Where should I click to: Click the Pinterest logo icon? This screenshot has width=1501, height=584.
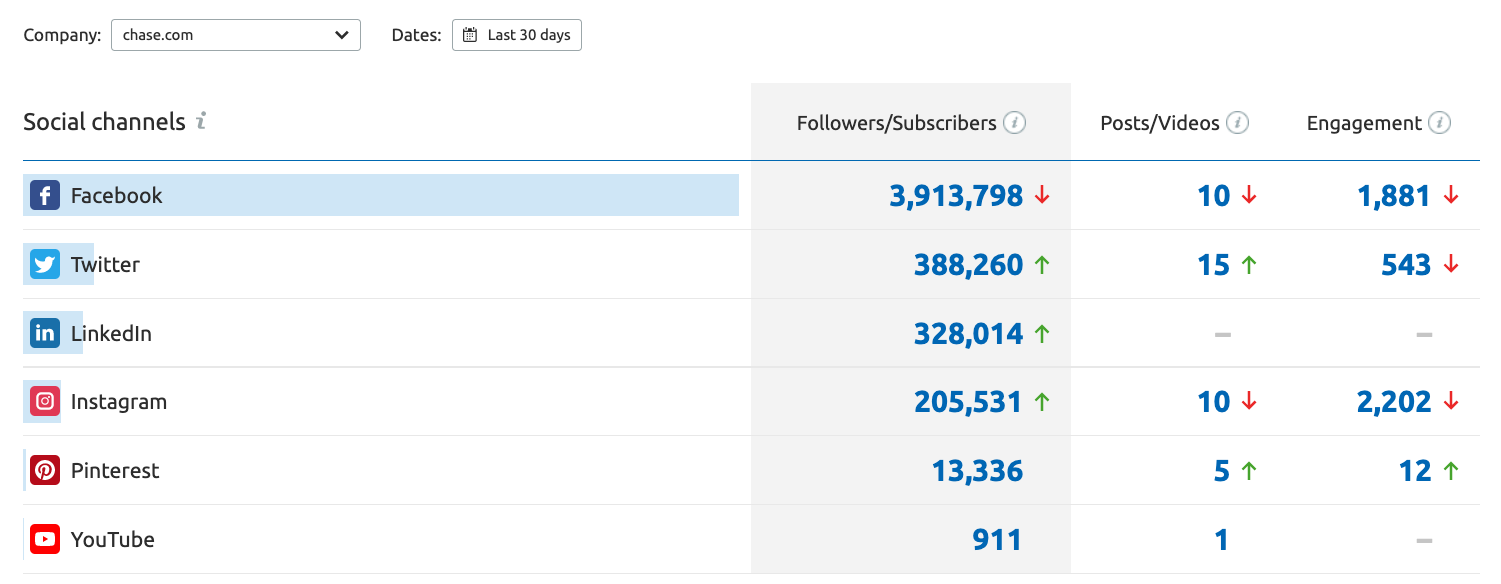pyautogui.click(x=45, y=470)
